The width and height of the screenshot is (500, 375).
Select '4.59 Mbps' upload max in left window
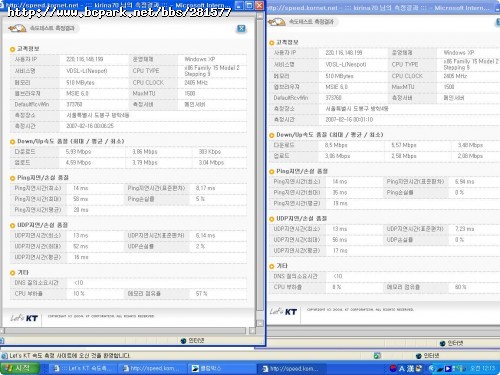pyautogui.click(x=78, y=163)
